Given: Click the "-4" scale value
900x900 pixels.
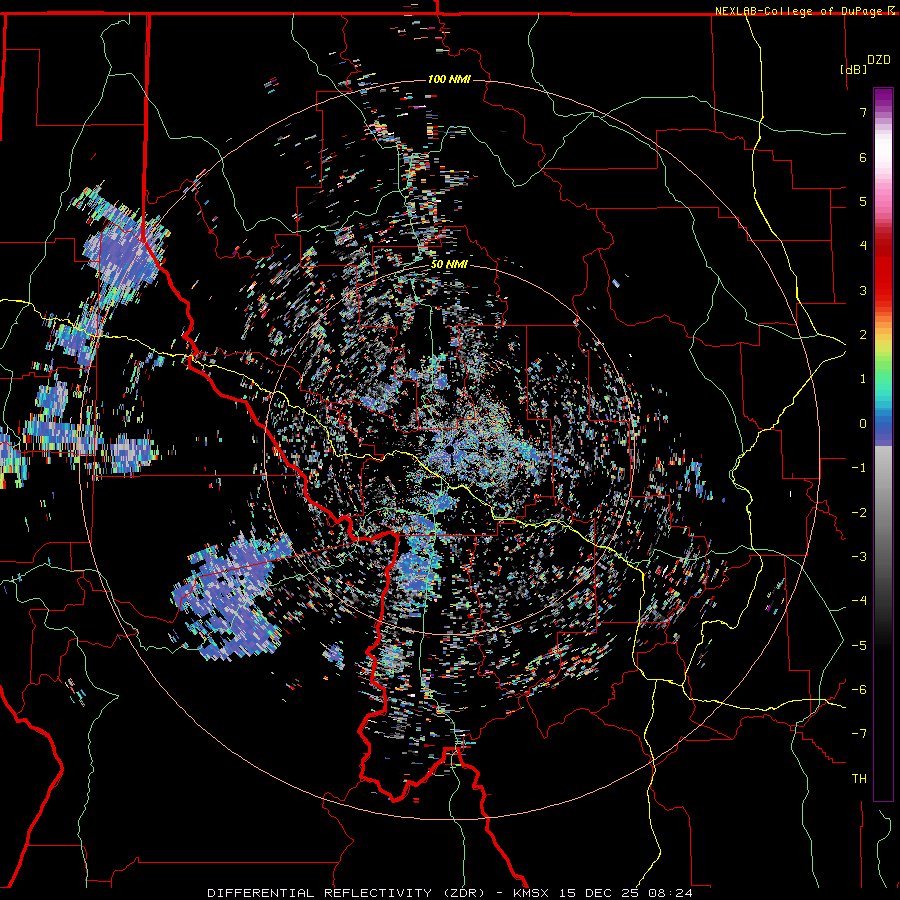Looking at the screenshot, I should pyautogui.click(x=859, y=601).
